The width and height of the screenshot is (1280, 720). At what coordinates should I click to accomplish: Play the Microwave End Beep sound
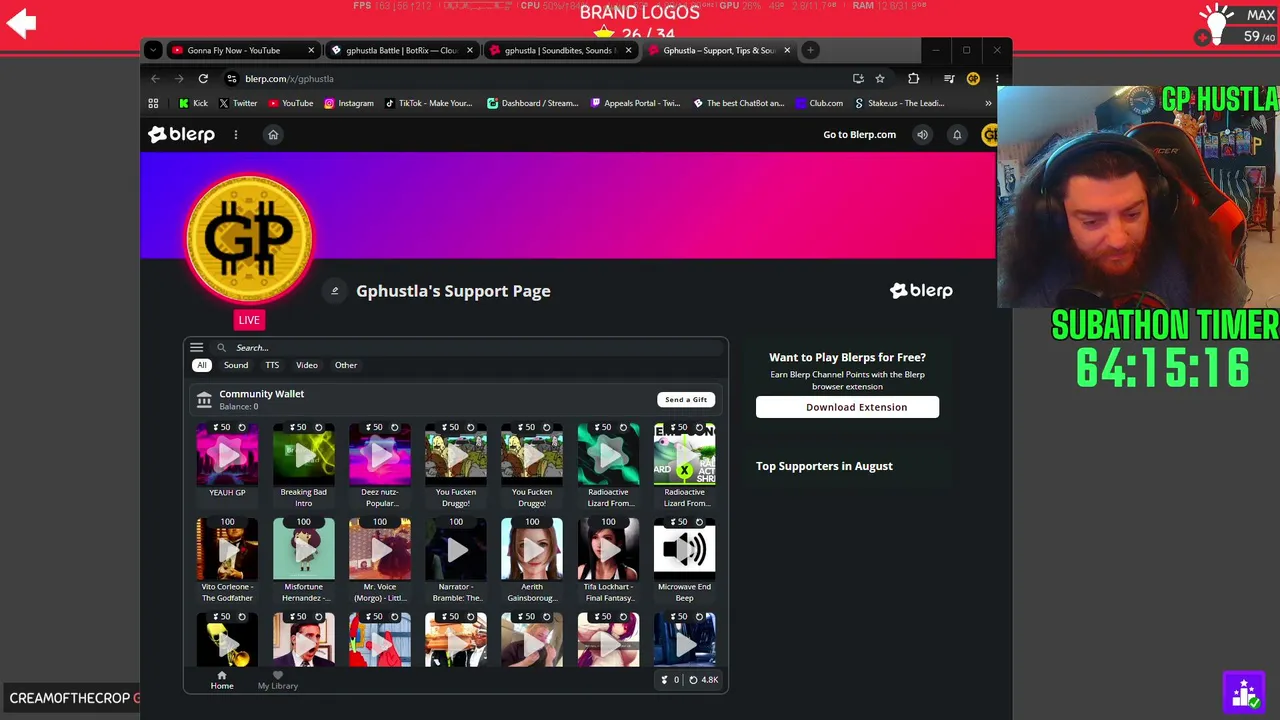coord(684,550)
